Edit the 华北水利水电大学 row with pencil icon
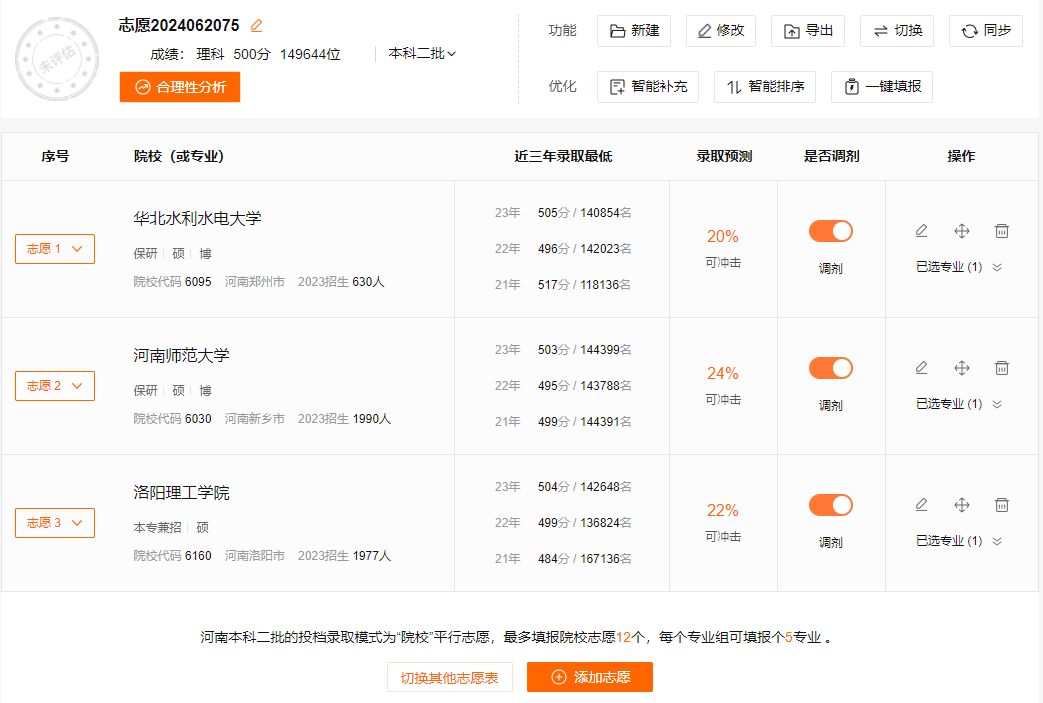Viewport: 1043px width, 703px height. pos(921,231)
